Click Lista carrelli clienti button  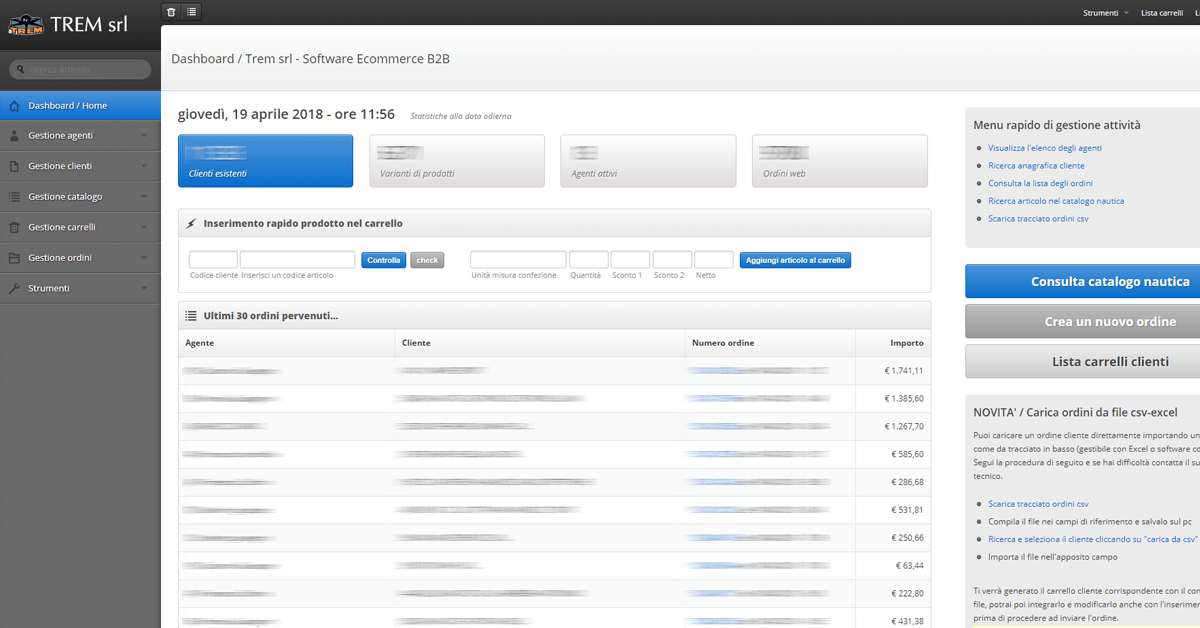pos(1082,362)
